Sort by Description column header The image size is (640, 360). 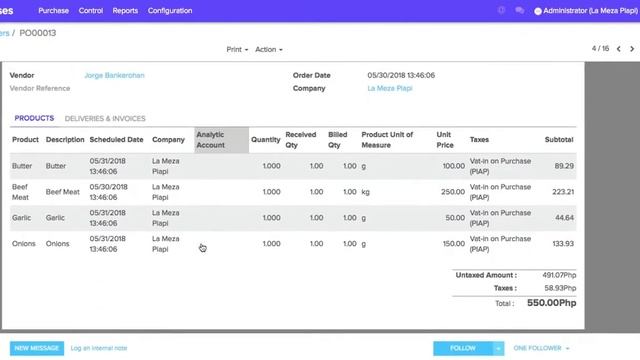click(x=65, y=140)
